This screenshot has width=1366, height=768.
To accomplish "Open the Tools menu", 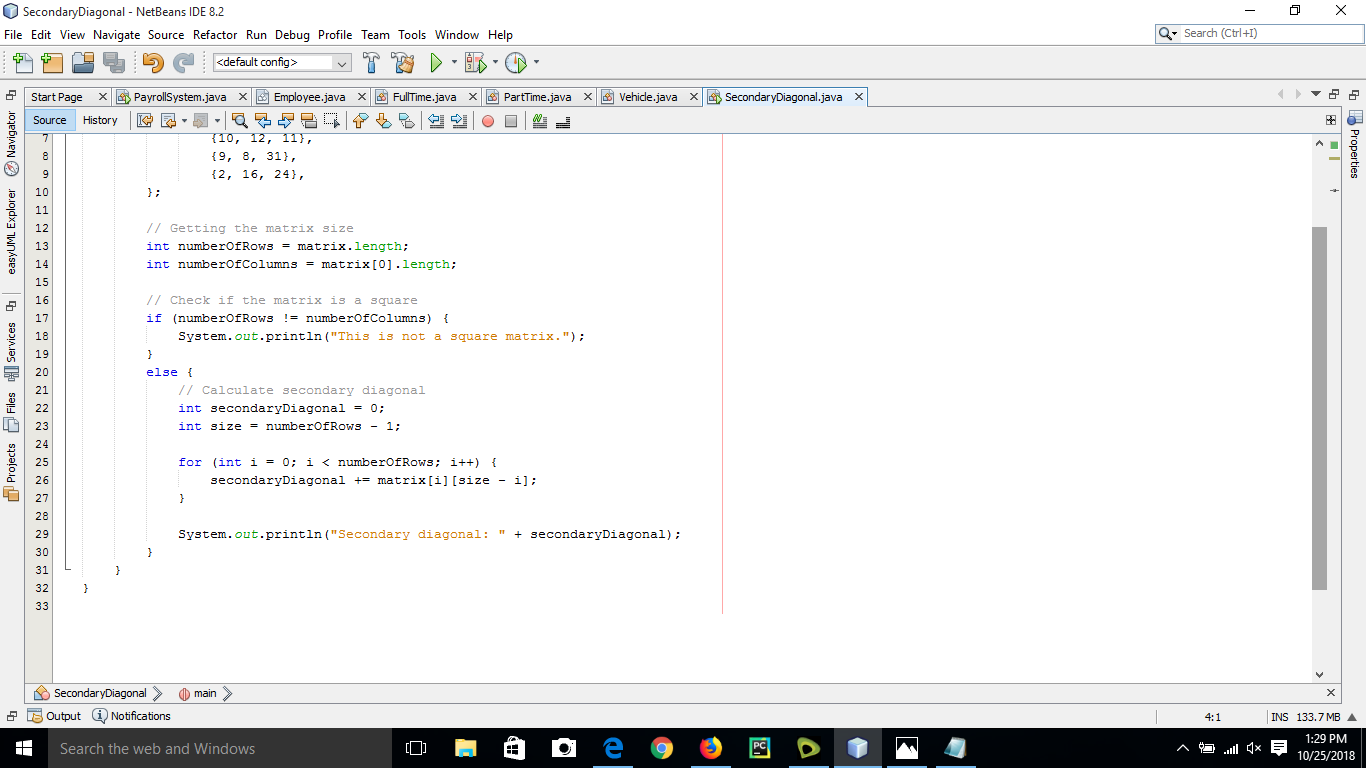I will tap(412, 34).
